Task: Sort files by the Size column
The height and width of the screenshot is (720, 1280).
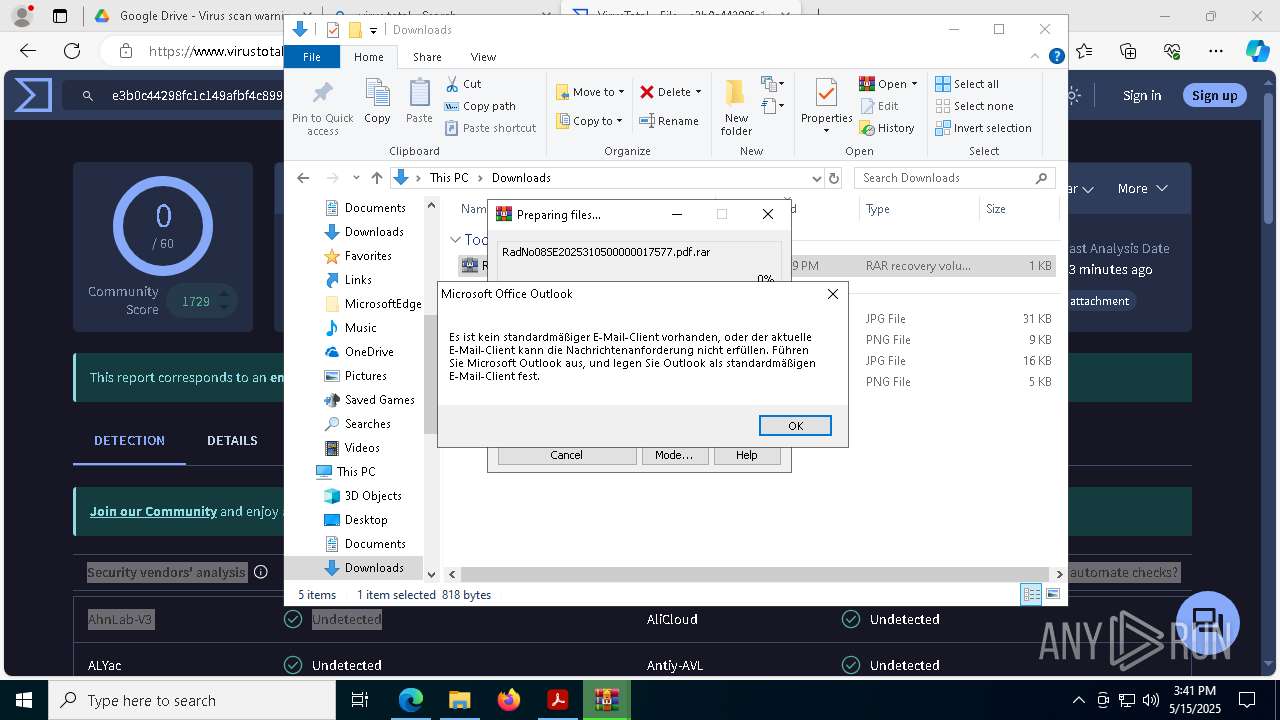Action: pyautogui.click(x=1017, y=209)
